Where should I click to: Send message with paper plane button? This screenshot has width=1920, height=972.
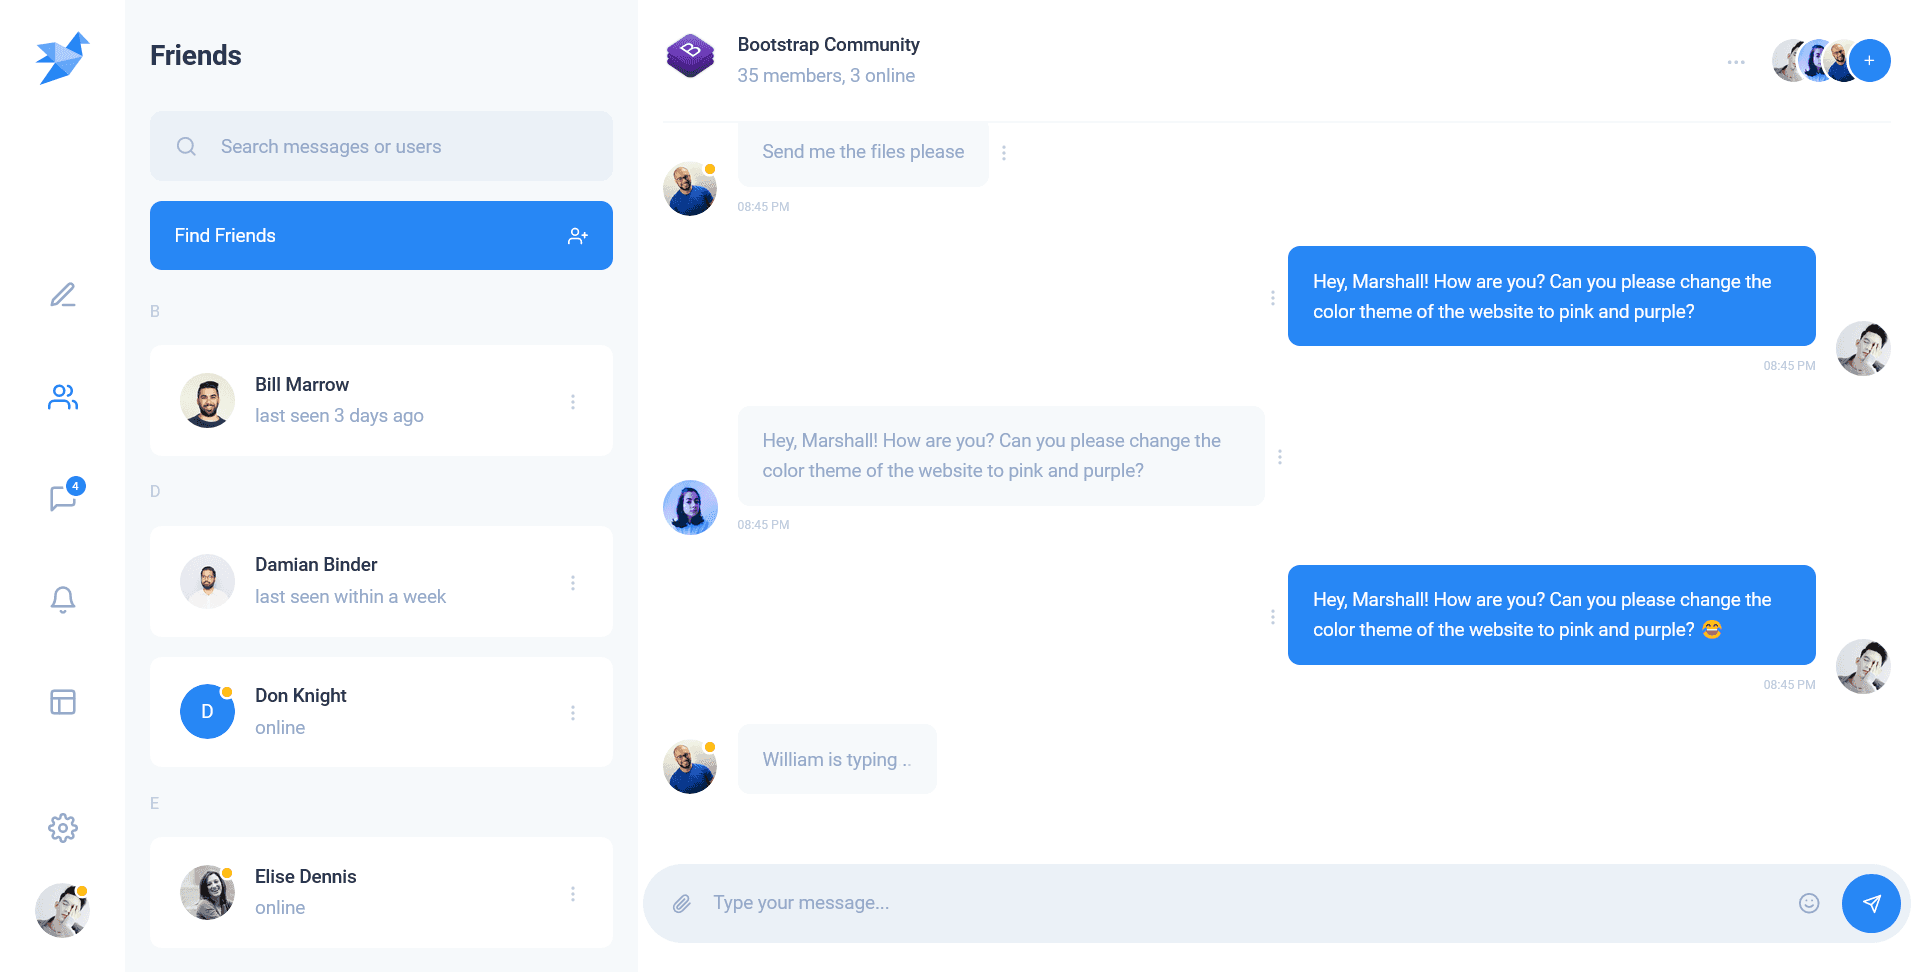click(x=1871, y=904)
